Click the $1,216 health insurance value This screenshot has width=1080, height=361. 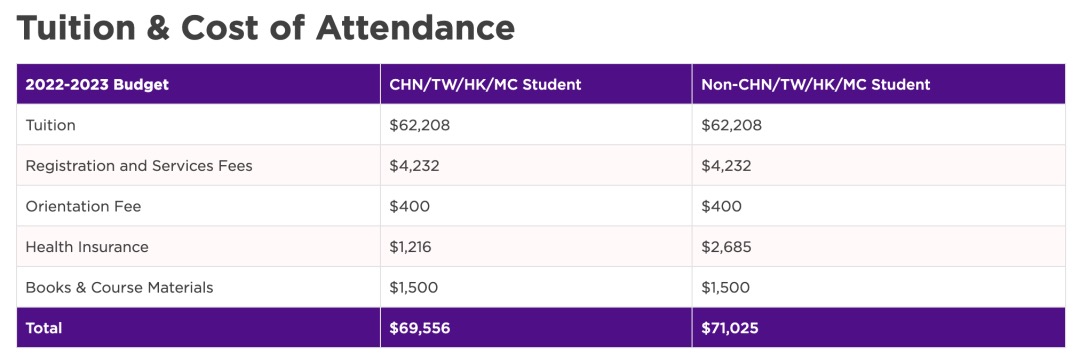[411, 247]
